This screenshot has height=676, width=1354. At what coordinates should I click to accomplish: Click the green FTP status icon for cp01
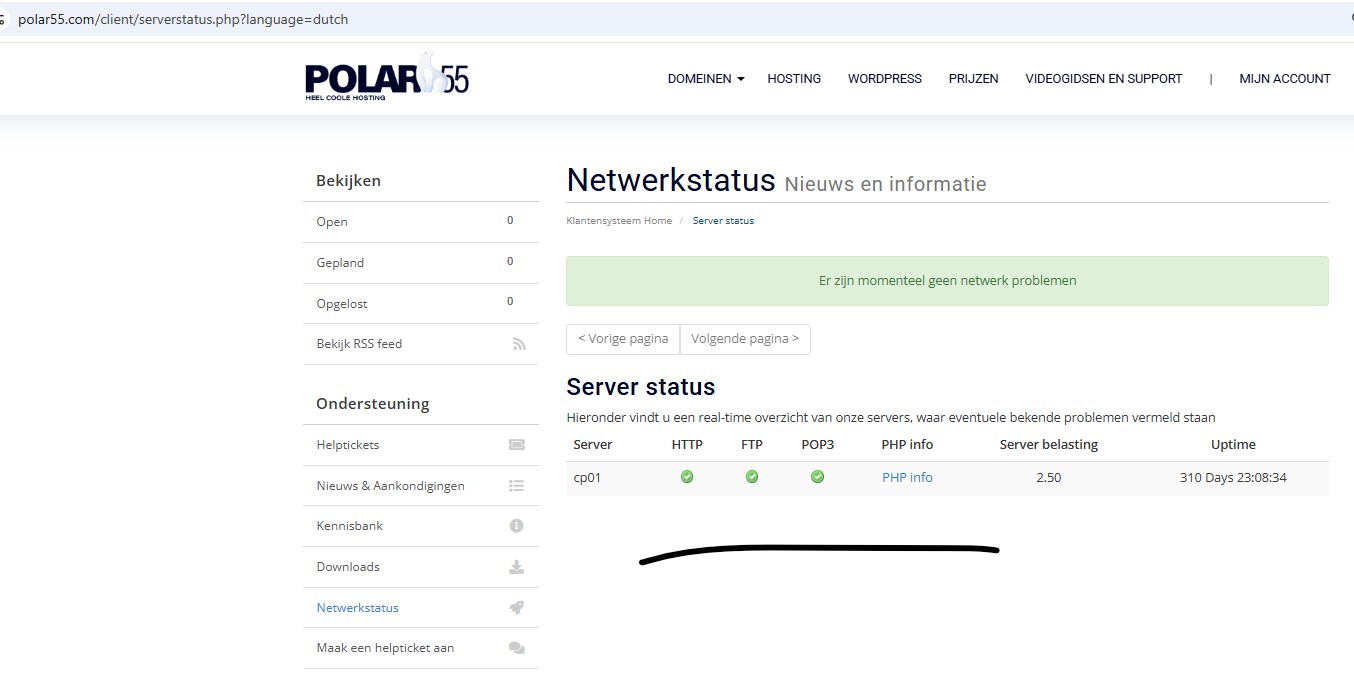(752, 477)
